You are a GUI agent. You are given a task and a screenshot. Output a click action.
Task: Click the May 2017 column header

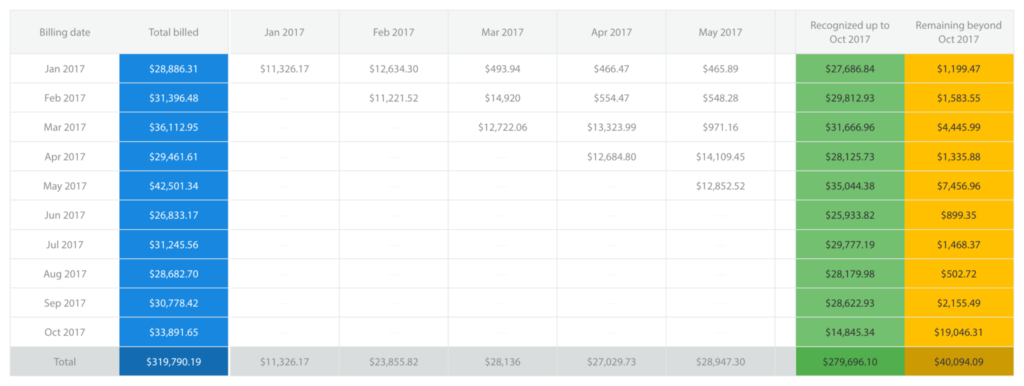pyautogui.click(x=720, y=32)
